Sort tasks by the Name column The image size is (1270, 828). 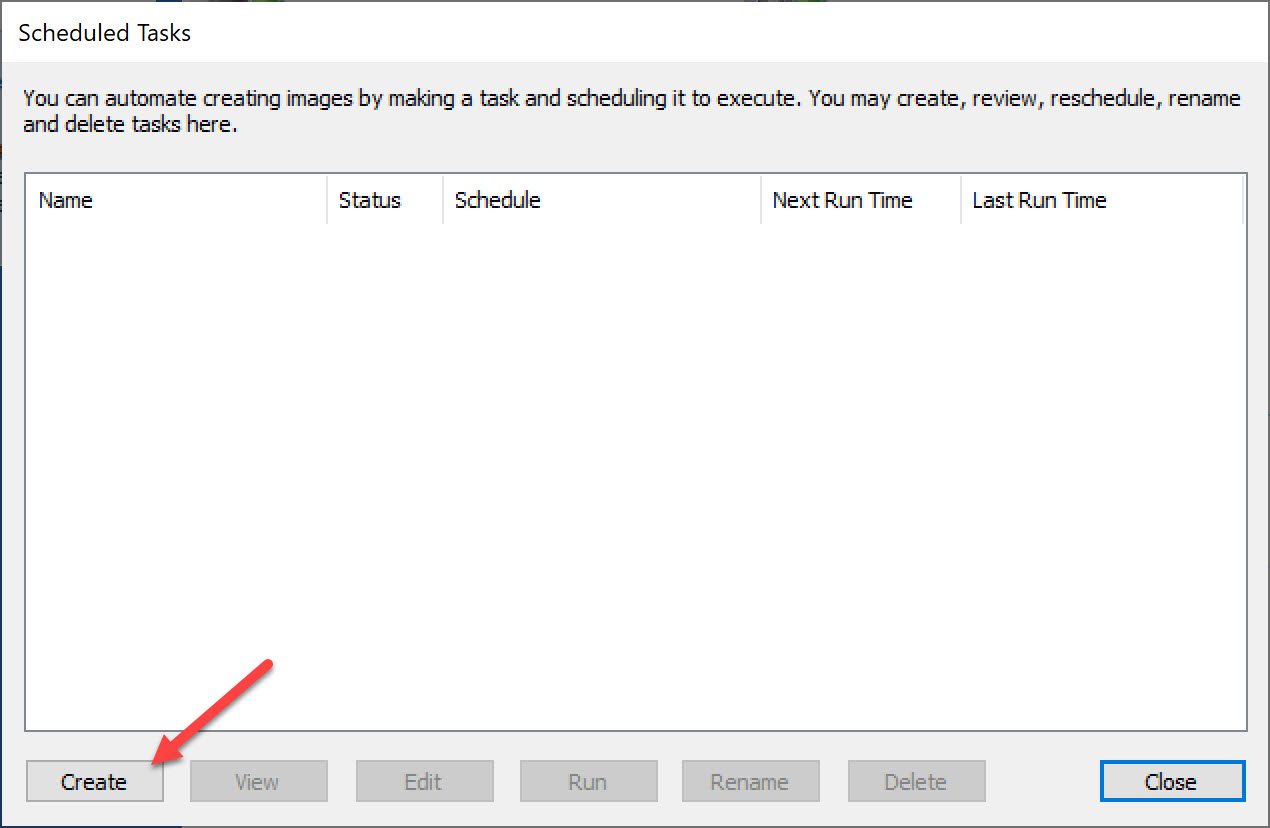pyautogui.click(x=175, y=200)
